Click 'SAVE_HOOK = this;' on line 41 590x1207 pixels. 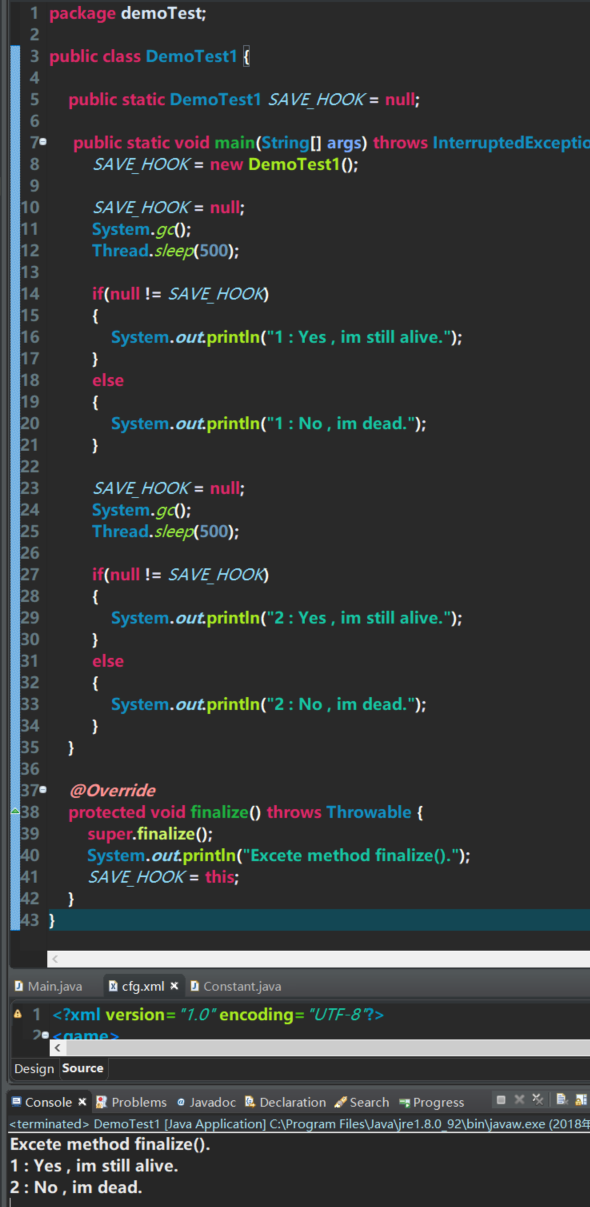(x=164, y=877)
